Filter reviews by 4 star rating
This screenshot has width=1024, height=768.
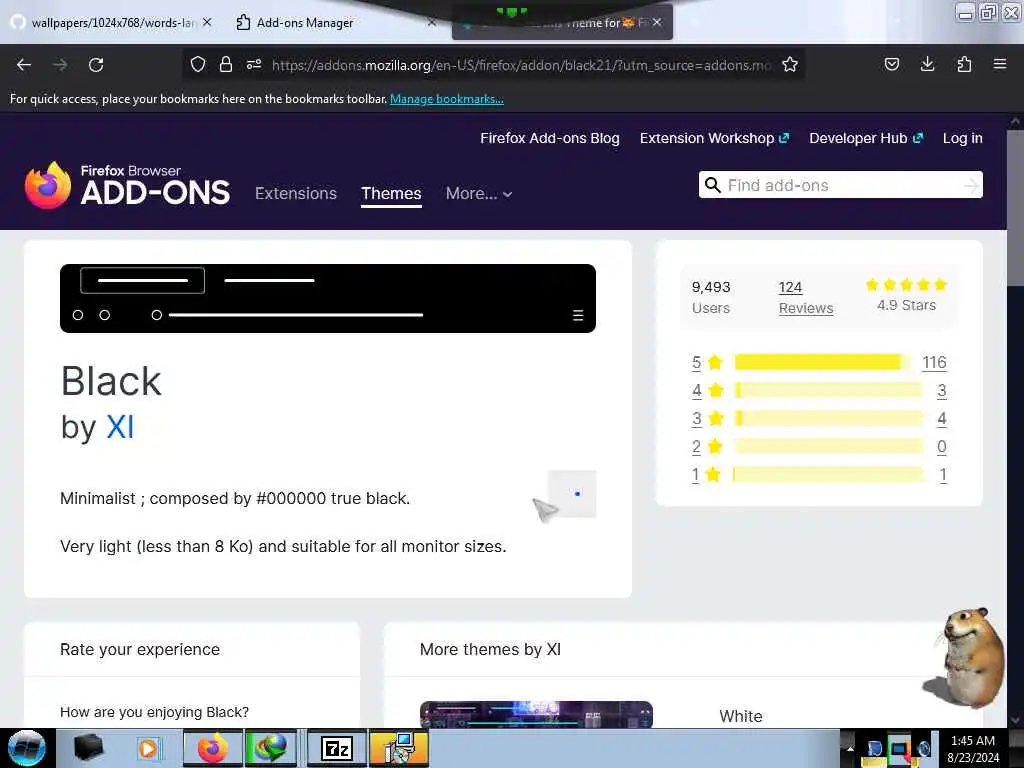[x=707, y=391]
